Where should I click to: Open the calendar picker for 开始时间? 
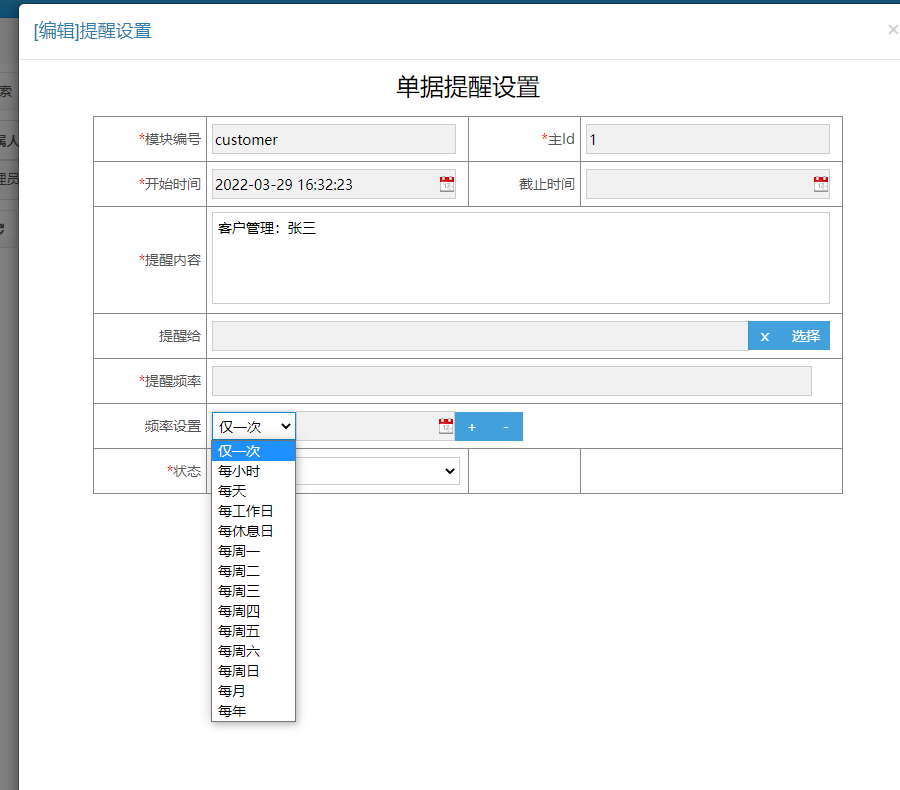(x=447, y=184)
